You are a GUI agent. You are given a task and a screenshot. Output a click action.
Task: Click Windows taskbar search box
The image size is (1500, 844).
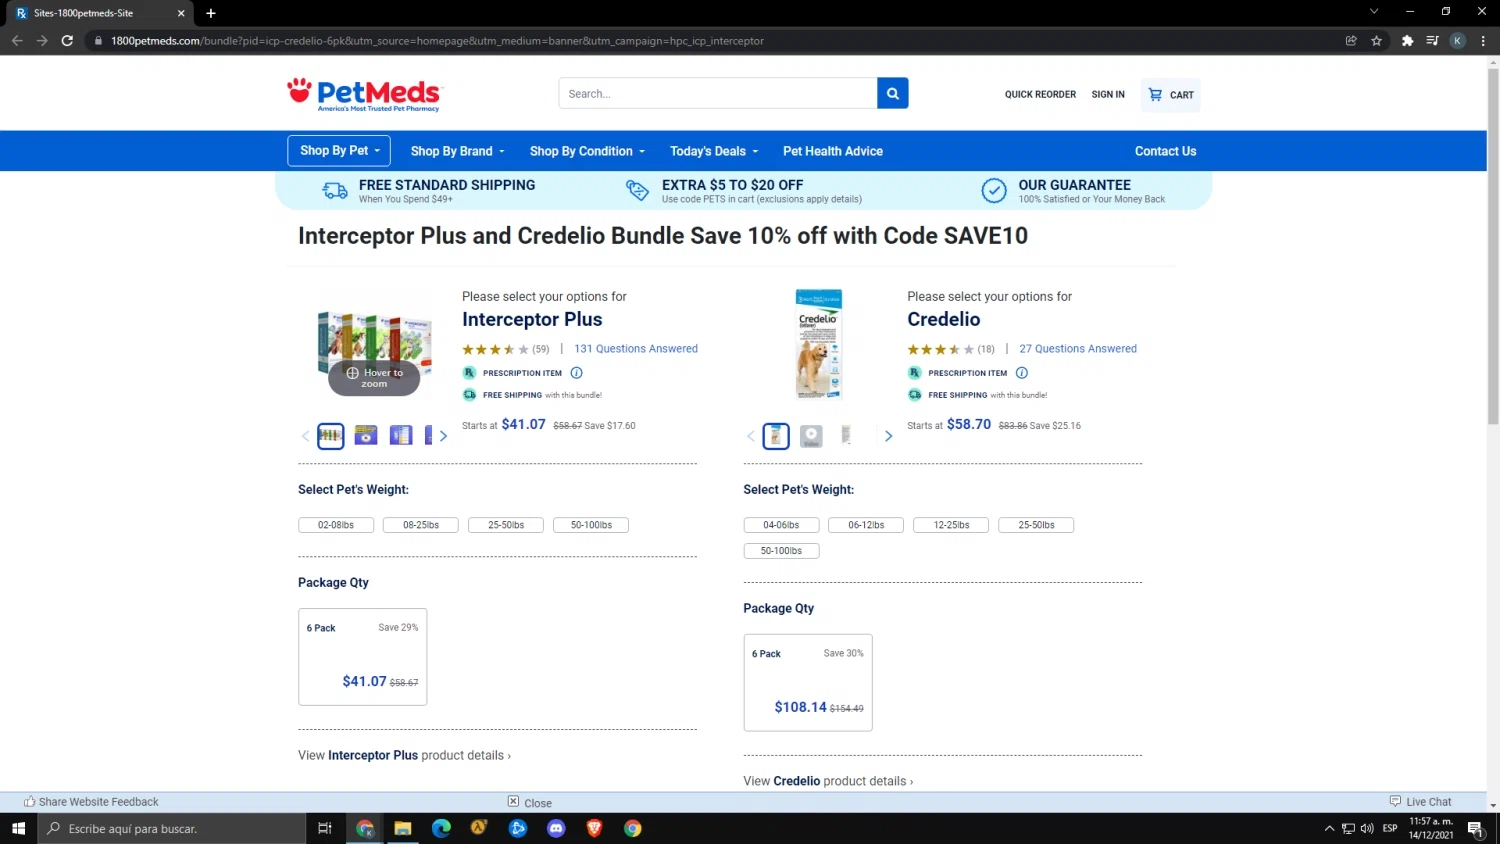click(x=172, y=828)
